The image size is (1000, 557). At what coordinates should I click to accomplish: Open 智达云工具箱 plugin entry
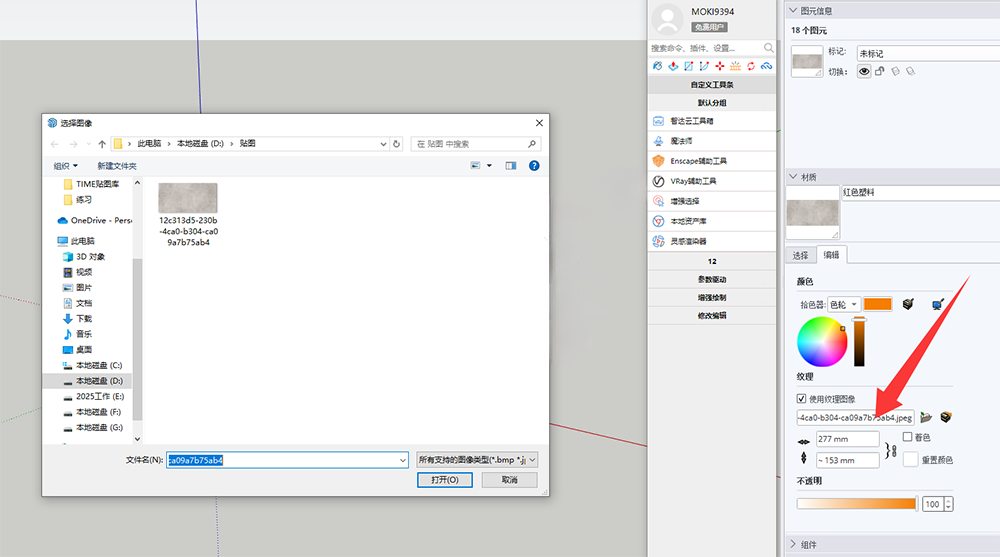tap(712, 121)
